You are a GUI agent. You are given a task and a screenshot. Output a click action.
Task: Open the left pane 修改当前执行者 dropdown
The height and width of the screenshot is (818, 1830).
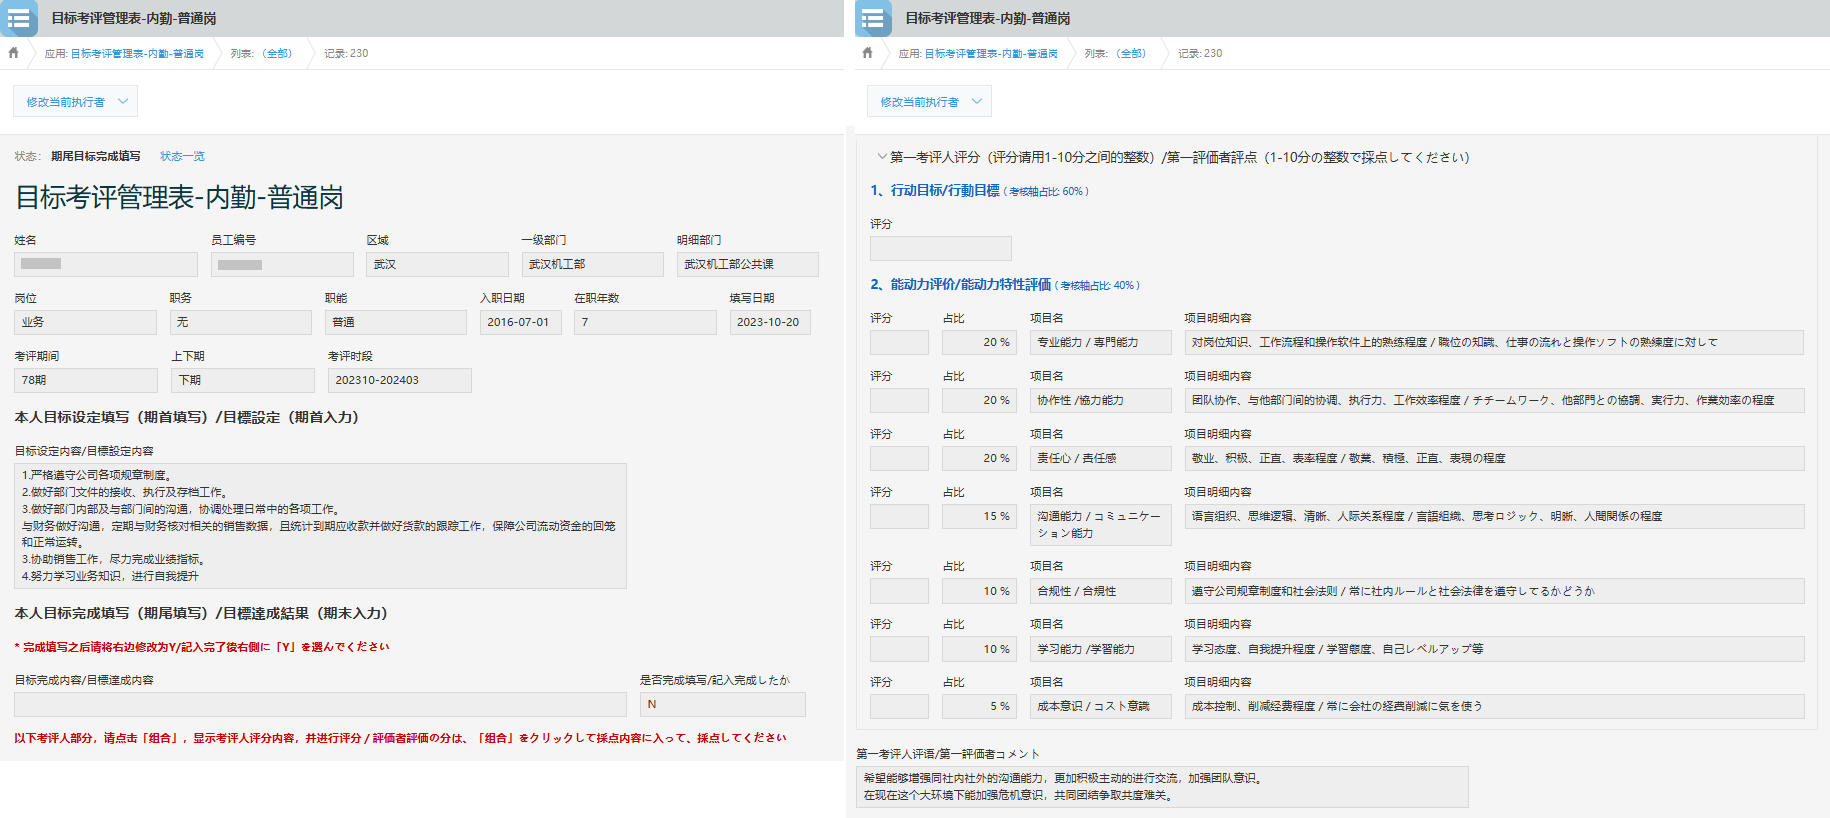click(x=75, y=102)
